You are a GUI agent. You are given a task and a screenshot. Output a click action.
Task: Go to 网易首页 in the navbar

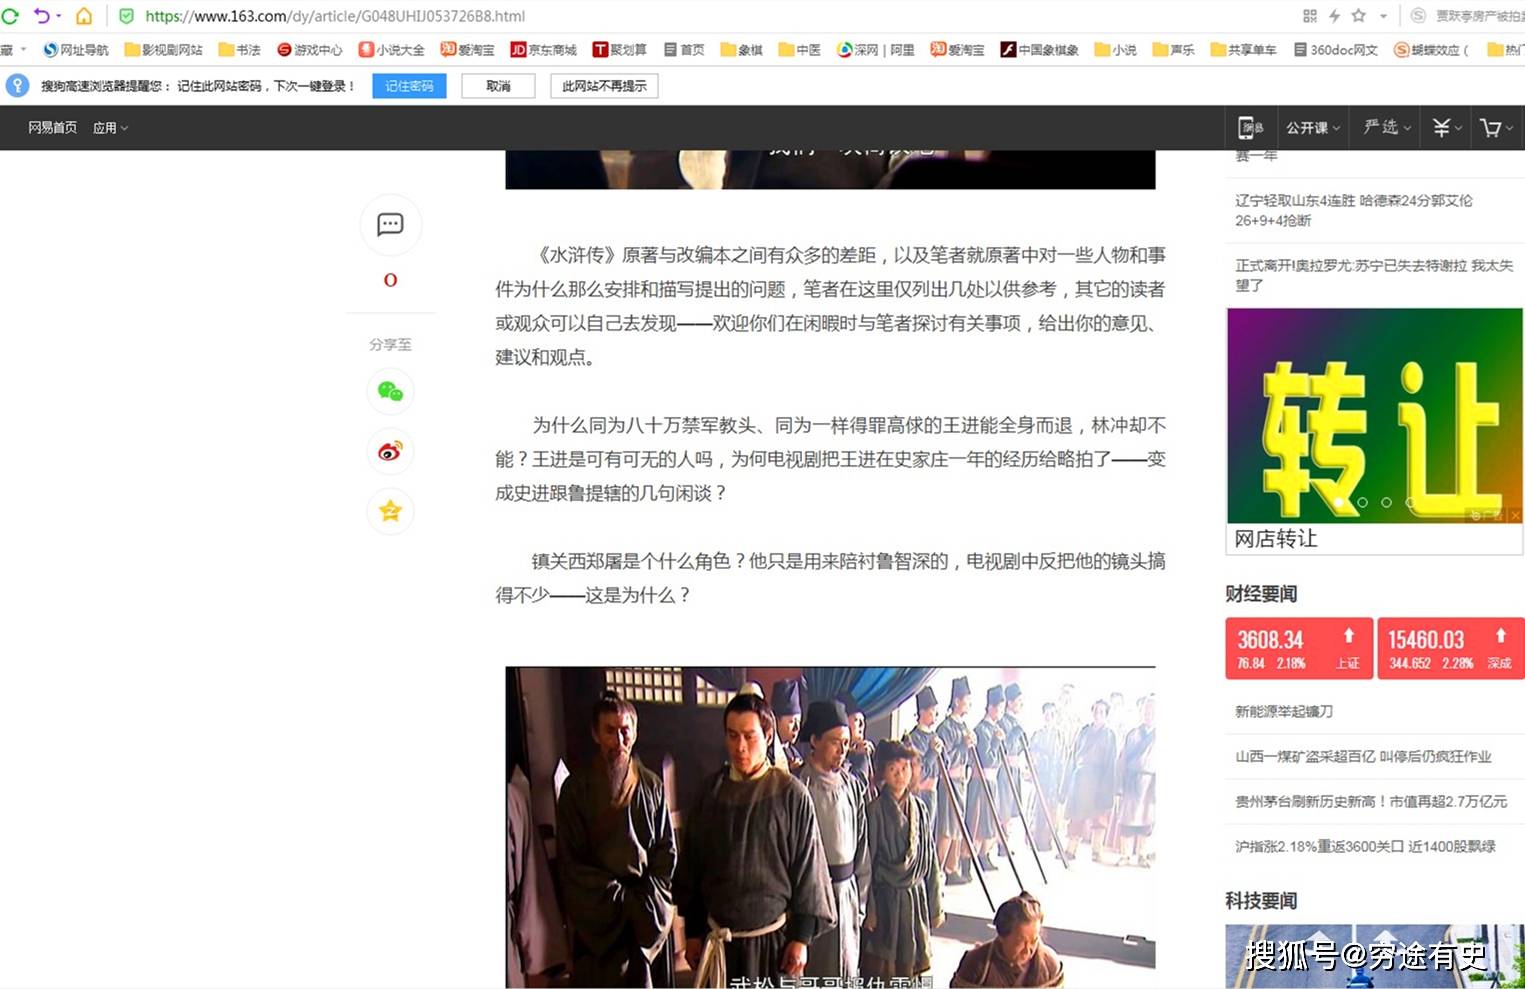tap(53, 128)
